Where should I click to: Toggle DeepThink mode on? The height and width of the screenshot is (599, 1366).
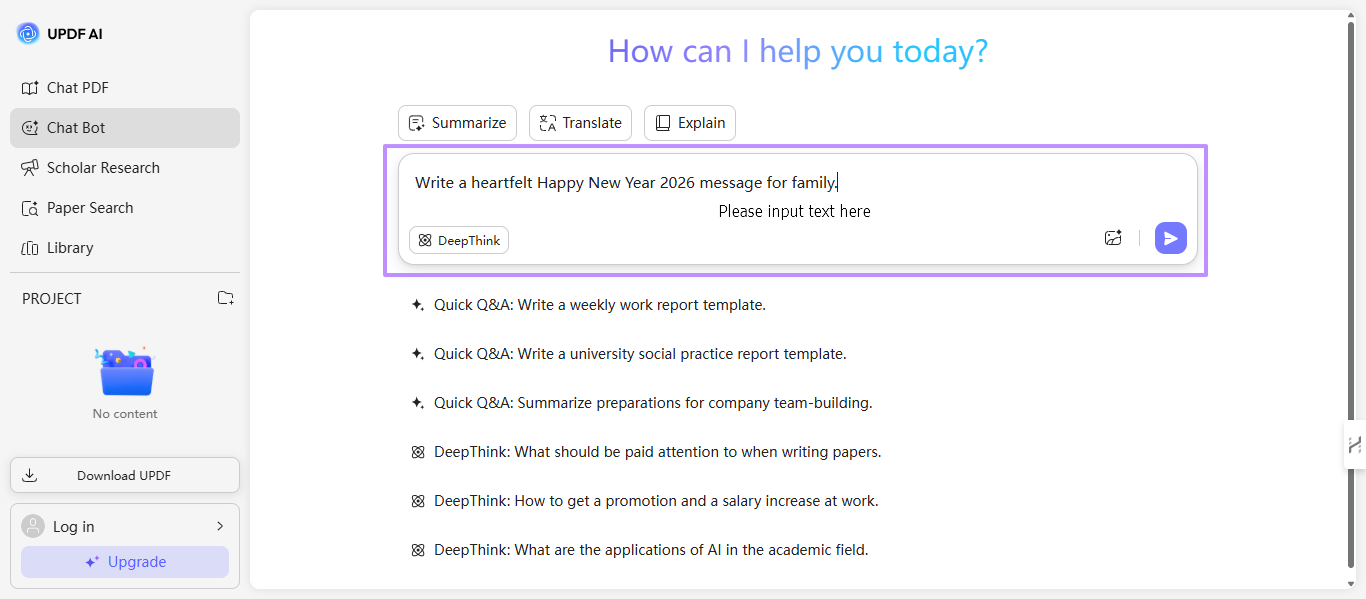pyautogui.click(x=459, y=240)
